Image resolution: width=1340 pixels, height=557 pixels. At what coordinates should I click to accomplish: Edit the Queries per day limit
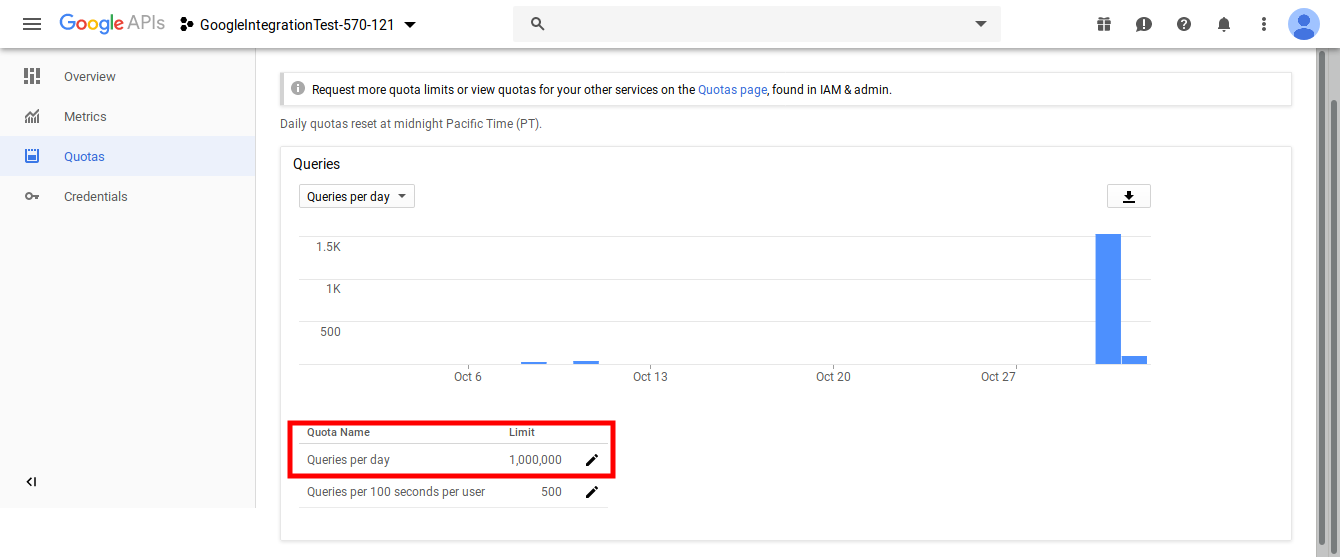click(x=592, y=460)
